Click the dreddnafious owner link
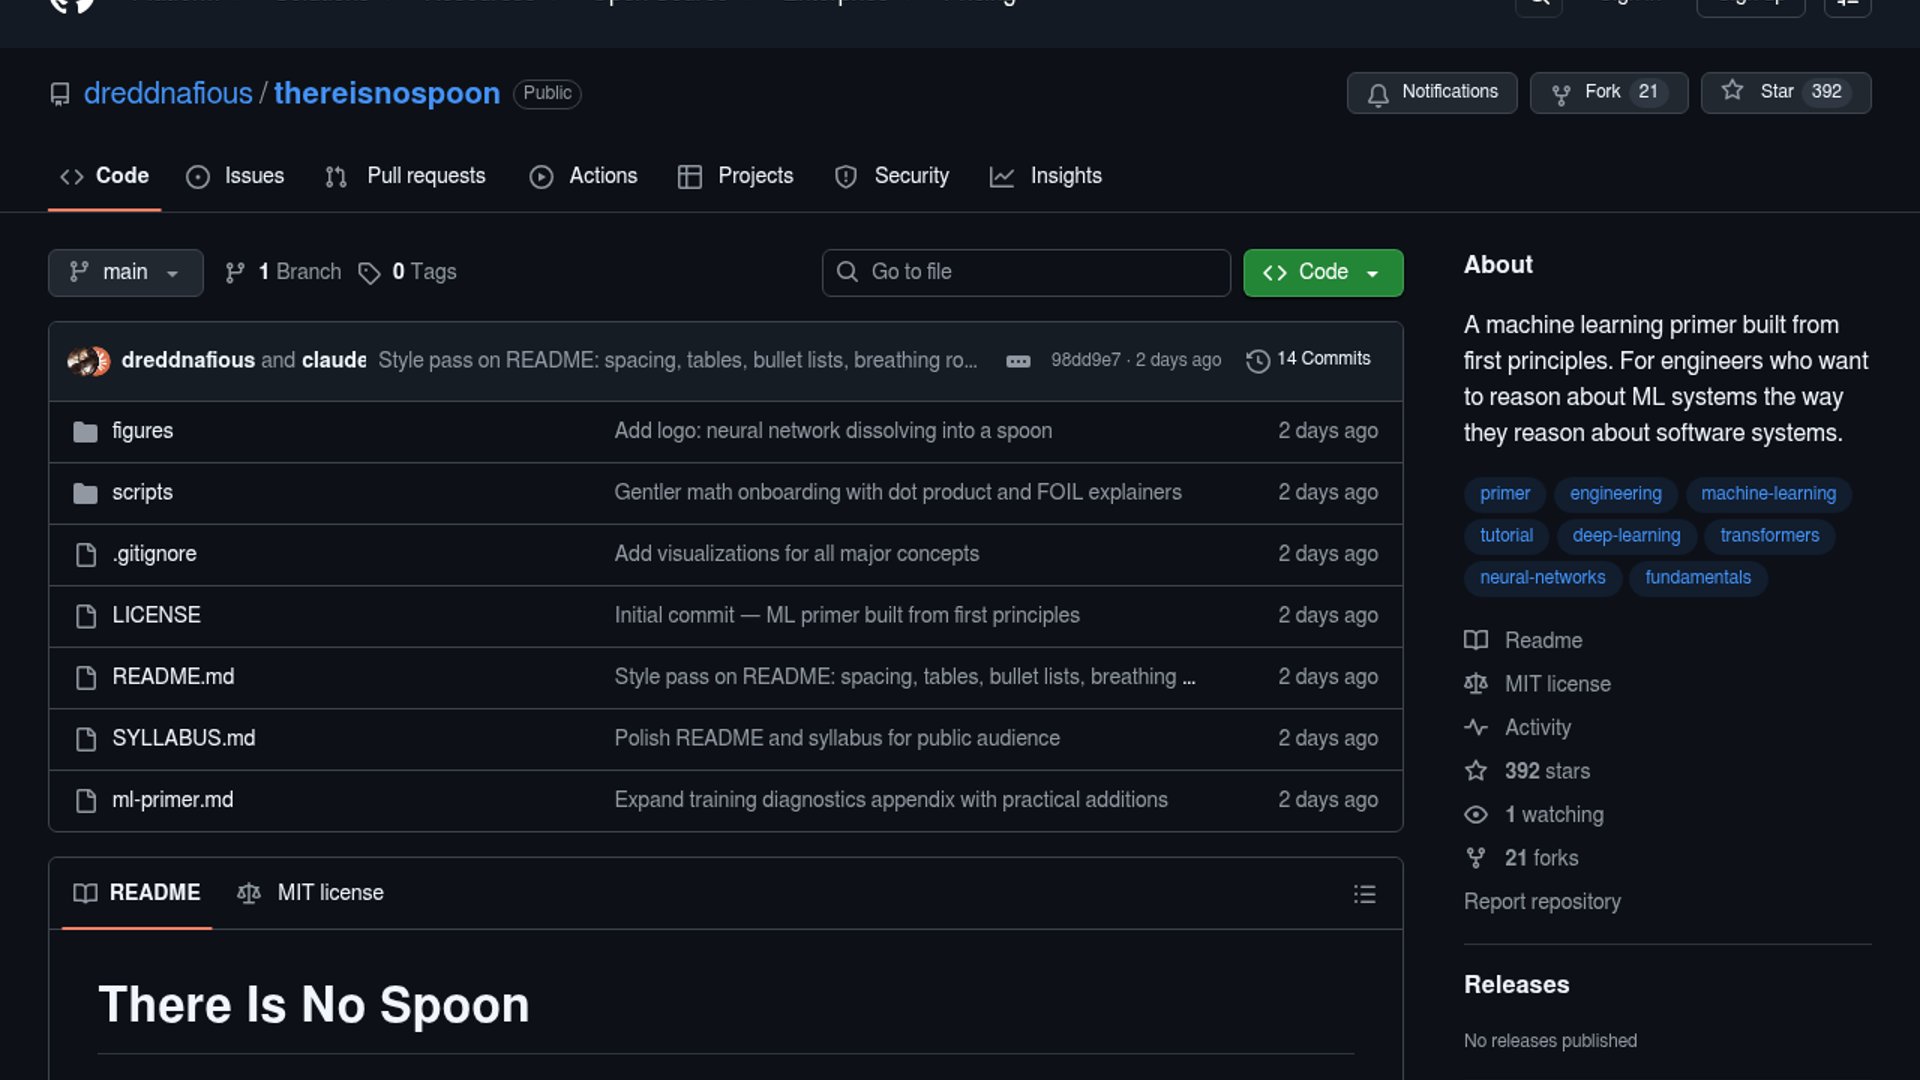 (168, 93)
